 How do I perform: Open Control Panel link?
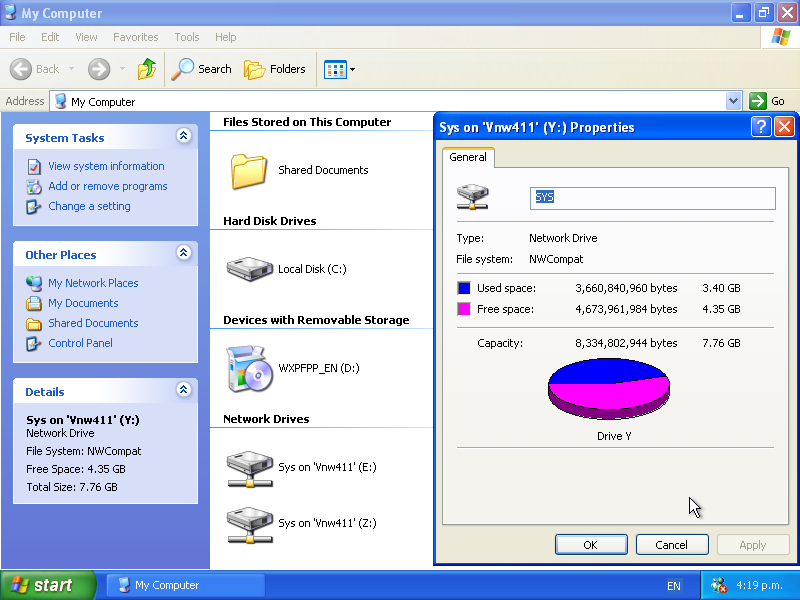point(81,343)
